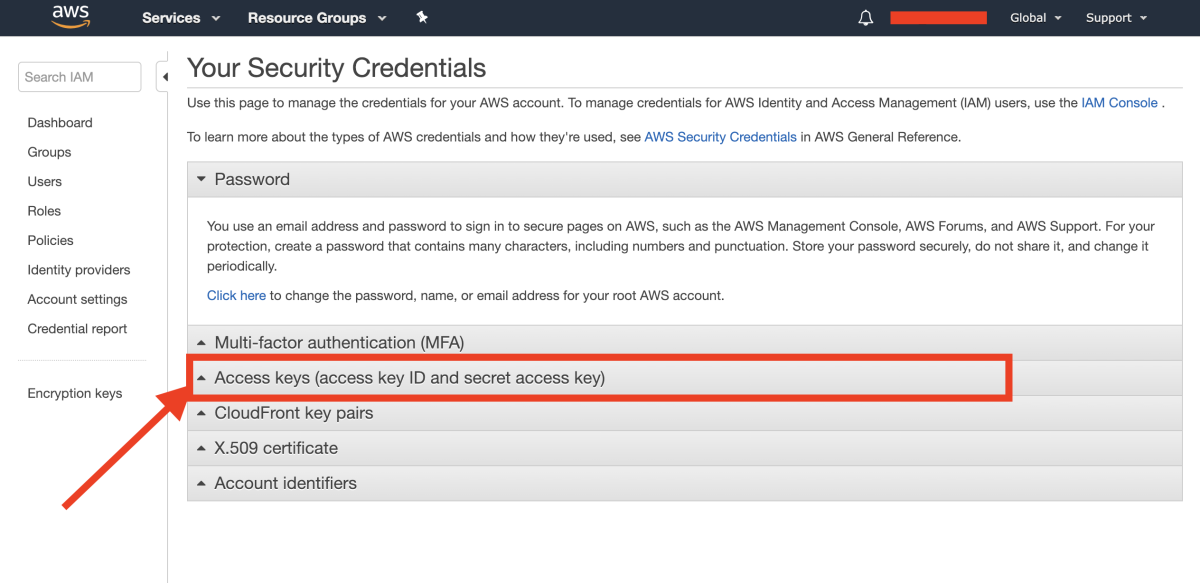Select Credential report in sidebar
1200x583 pixels.
[x=77, y=329]
